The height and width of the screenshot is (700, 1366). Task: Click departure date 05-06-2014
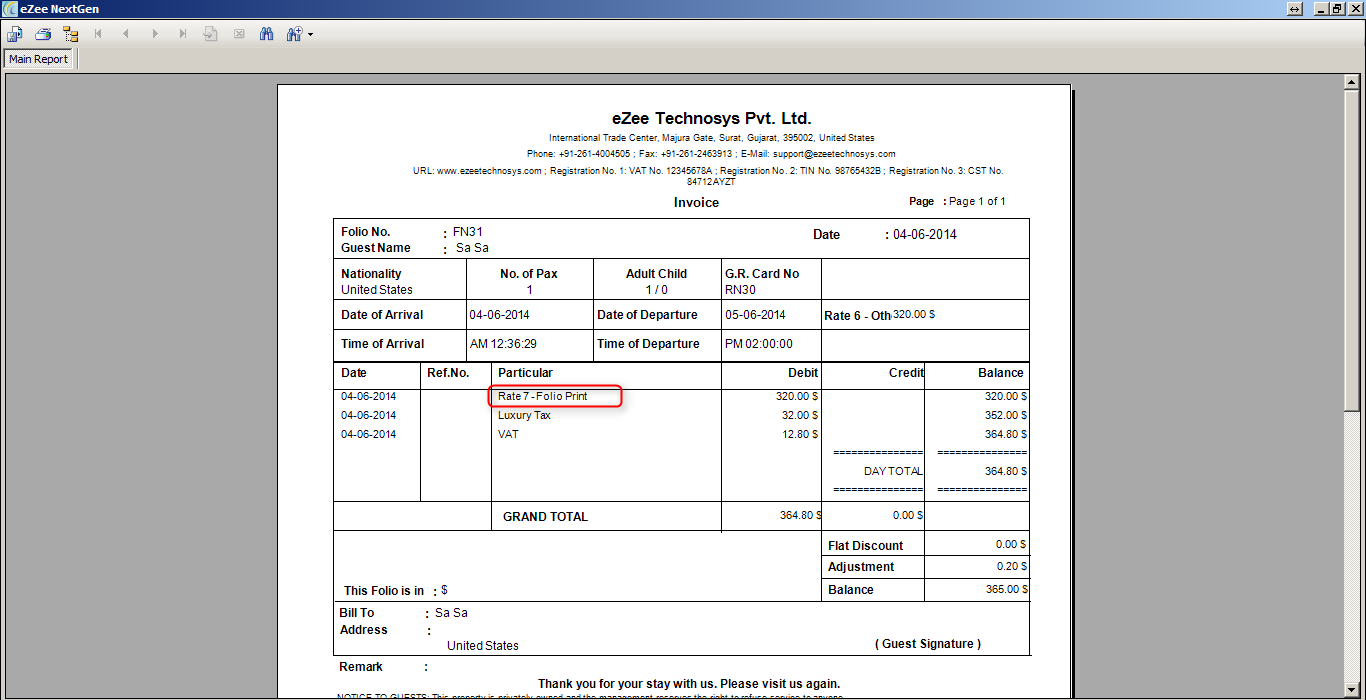755,314
